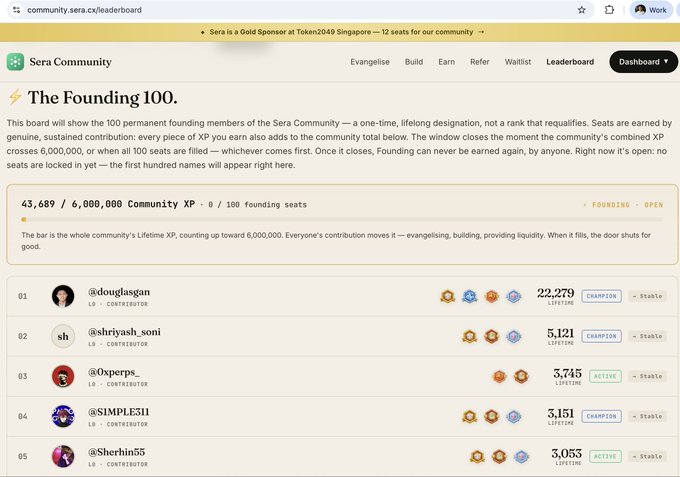Open the @0xperps_ profile name
The width and height of the screenshot is (680, 477).
114,372
